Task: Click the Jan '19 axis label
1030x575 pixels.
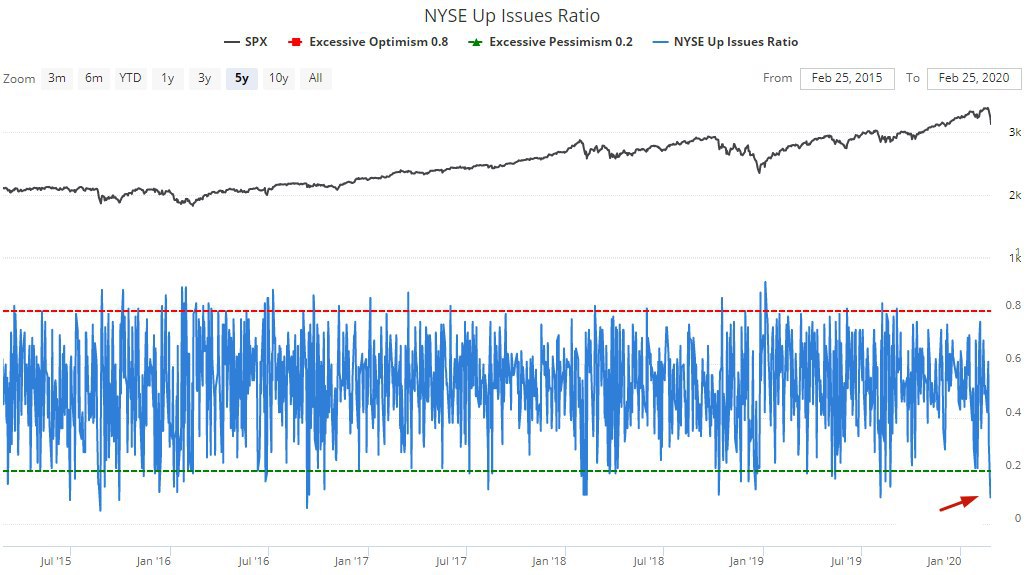Action: pos(746,561)
